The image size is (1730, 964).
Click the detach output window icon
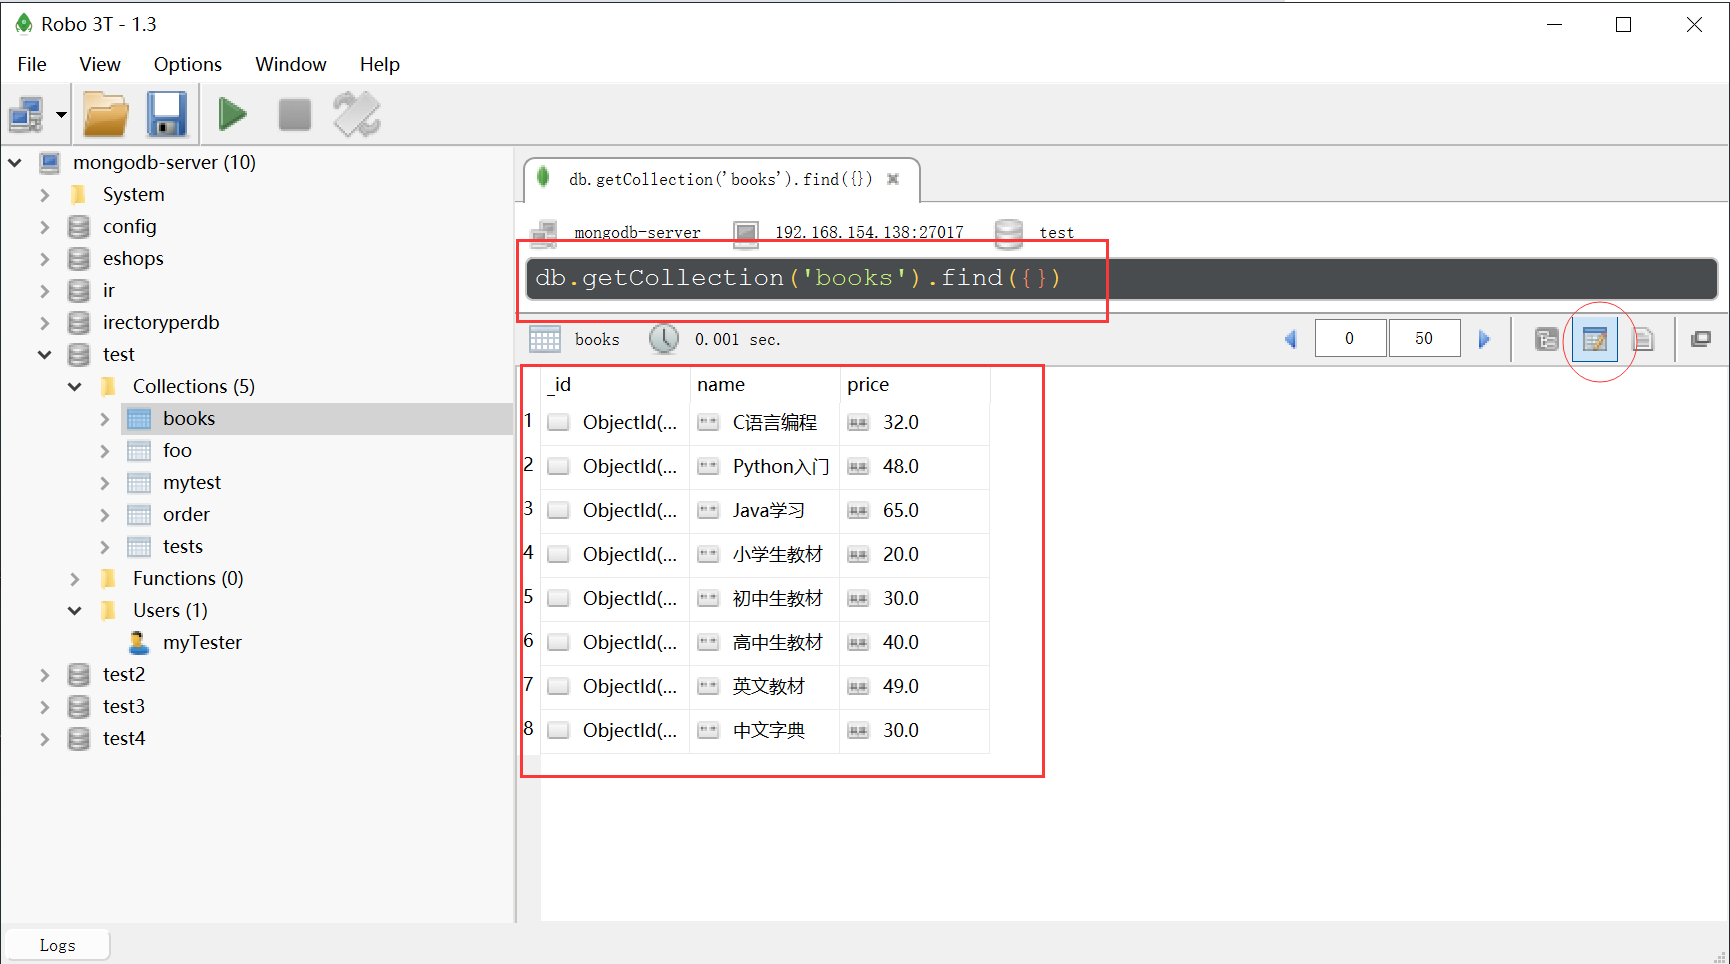1700,339
